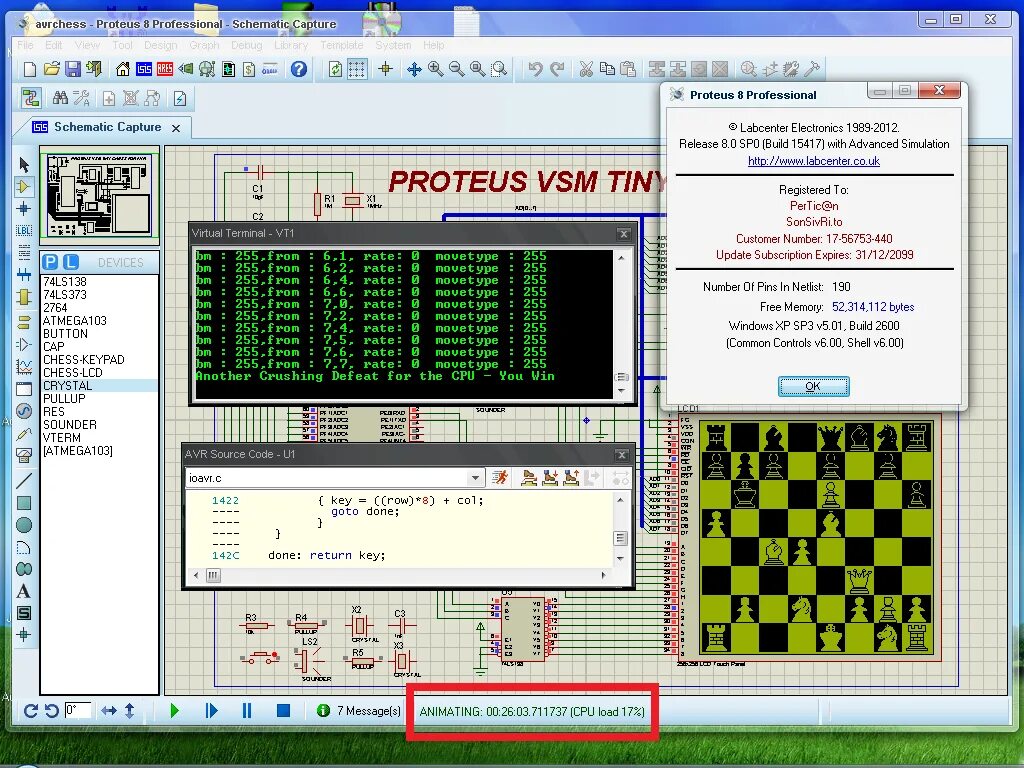Open the labcenter.co.uk link
1024x768 pixels.
coord(814,161)
